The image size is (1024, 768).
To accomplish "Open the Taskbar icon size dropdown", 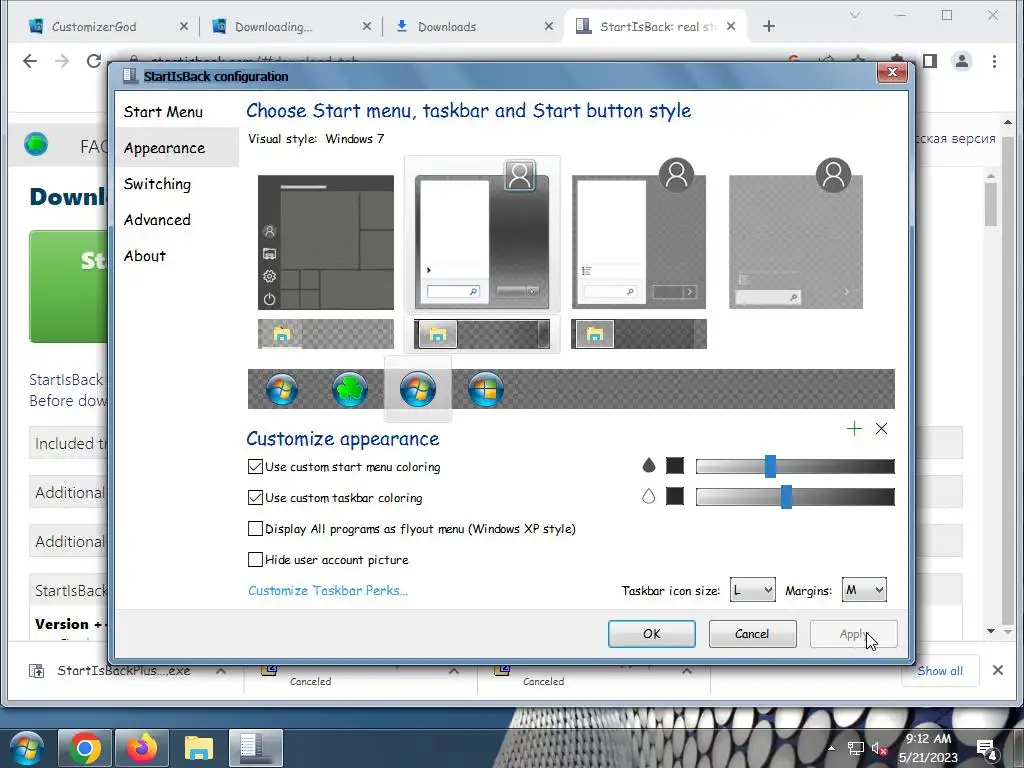I will [x=752, y=590].
